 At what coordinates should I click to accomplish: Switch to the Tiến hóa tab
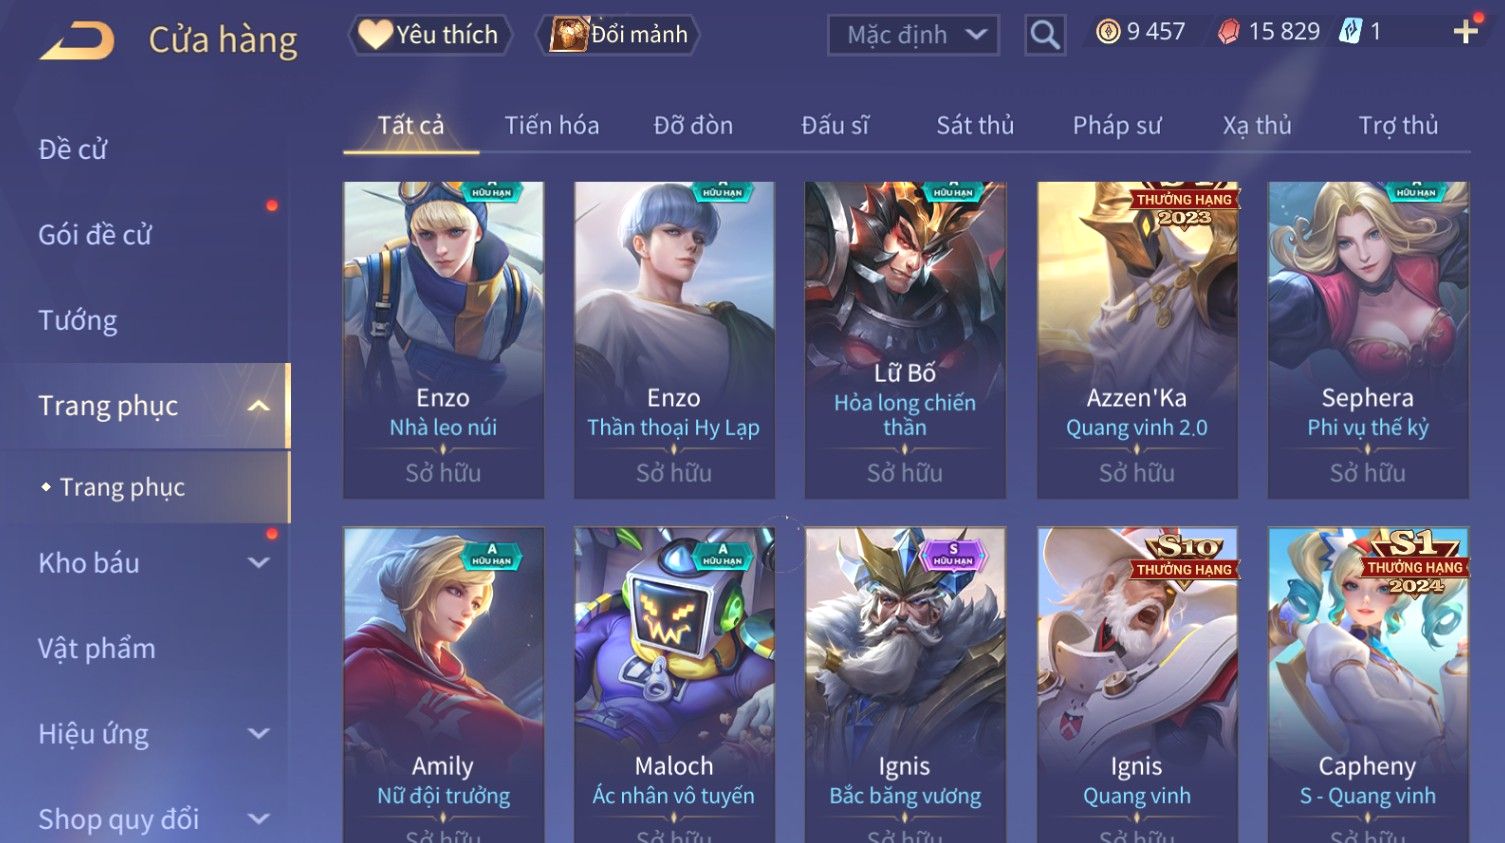point(552,125)
